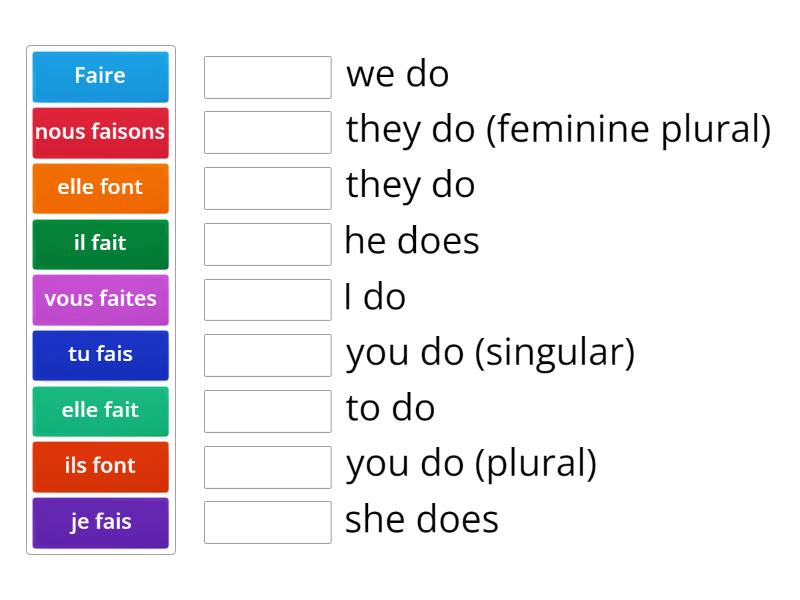800x600 pixels.
Task: Select the violet je fais tile
Action: coord(100,522)
